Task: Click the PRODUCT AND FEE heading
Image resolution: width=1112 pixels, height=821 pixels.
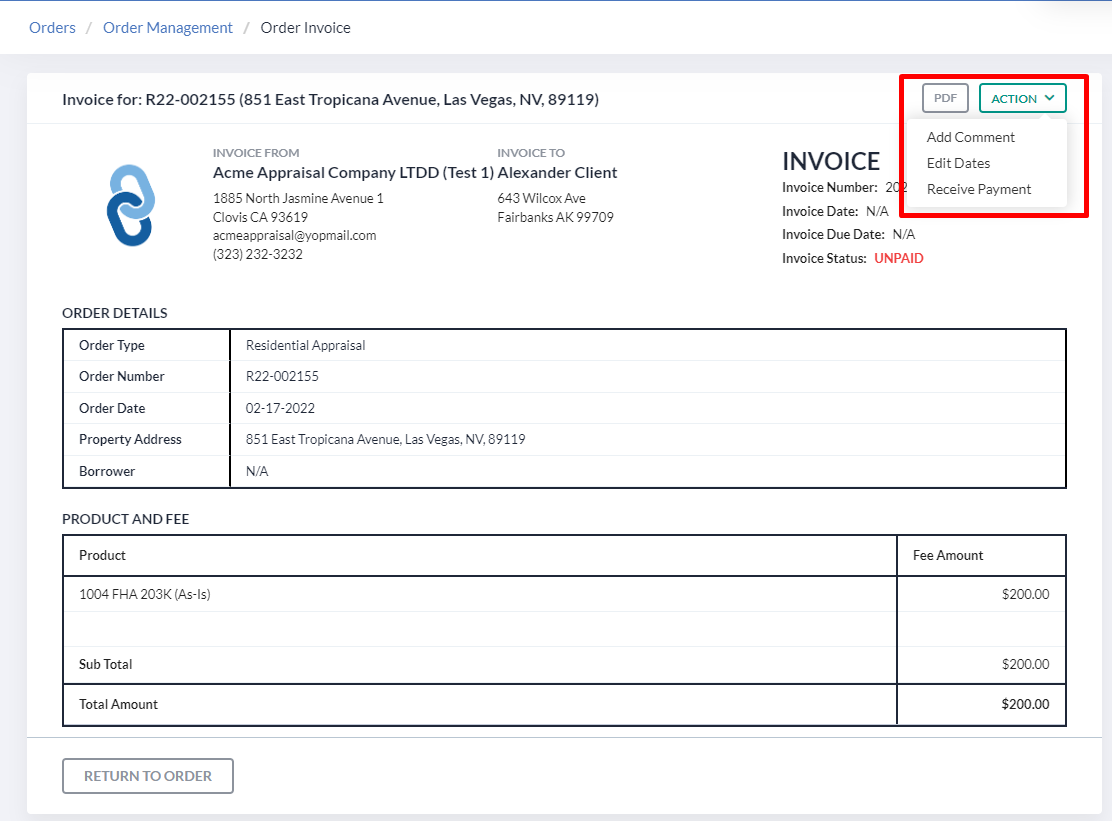Action: tap(126, 519)
